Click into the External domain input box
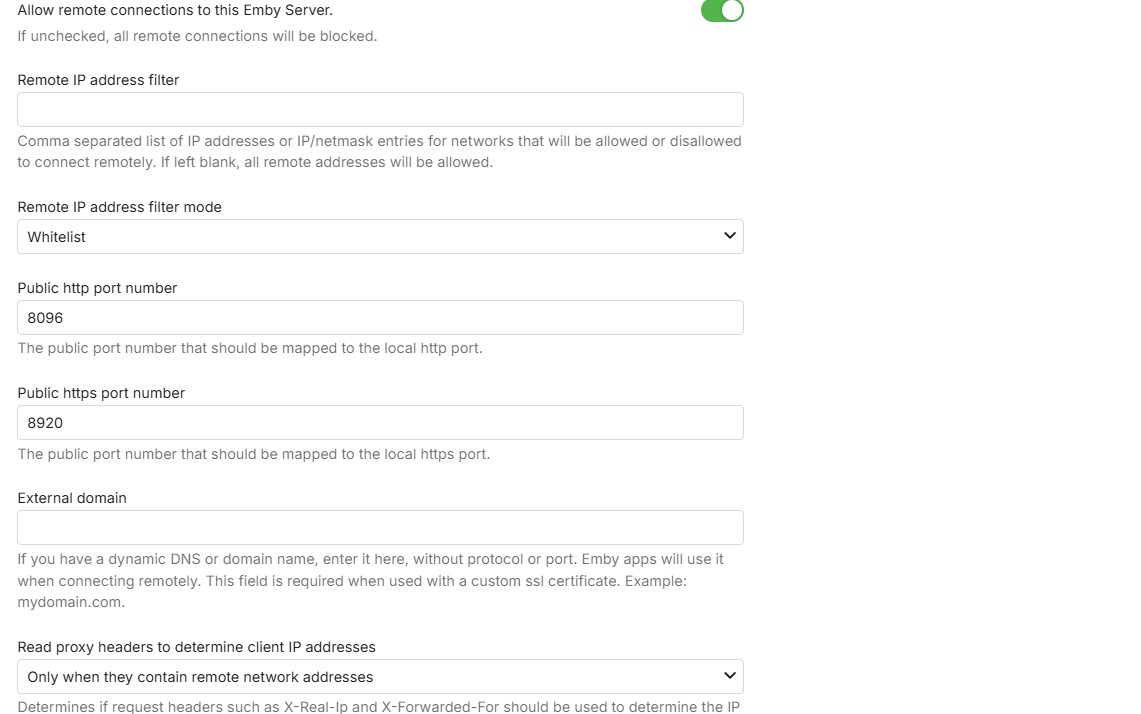Image resolution: width=1141 pixels, height=714 pixels. point(380,528)
